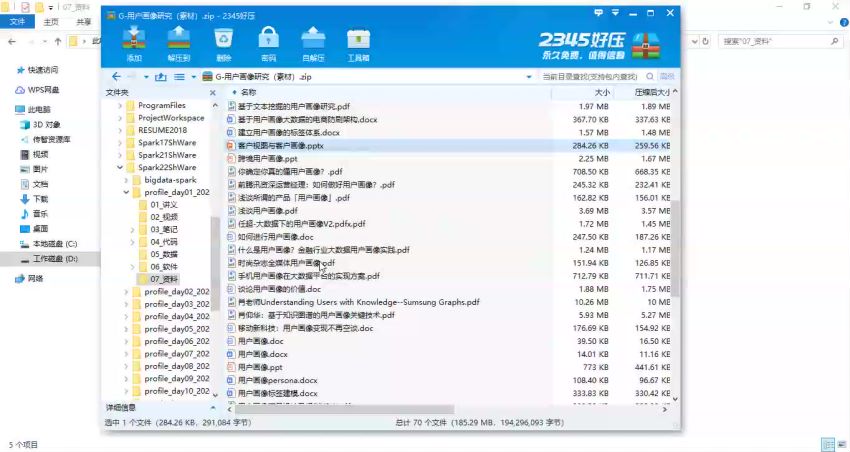Screen dimensions: 850x452
Task: Select the 03_笔记 folder in tree
Action: coord(163,229)
